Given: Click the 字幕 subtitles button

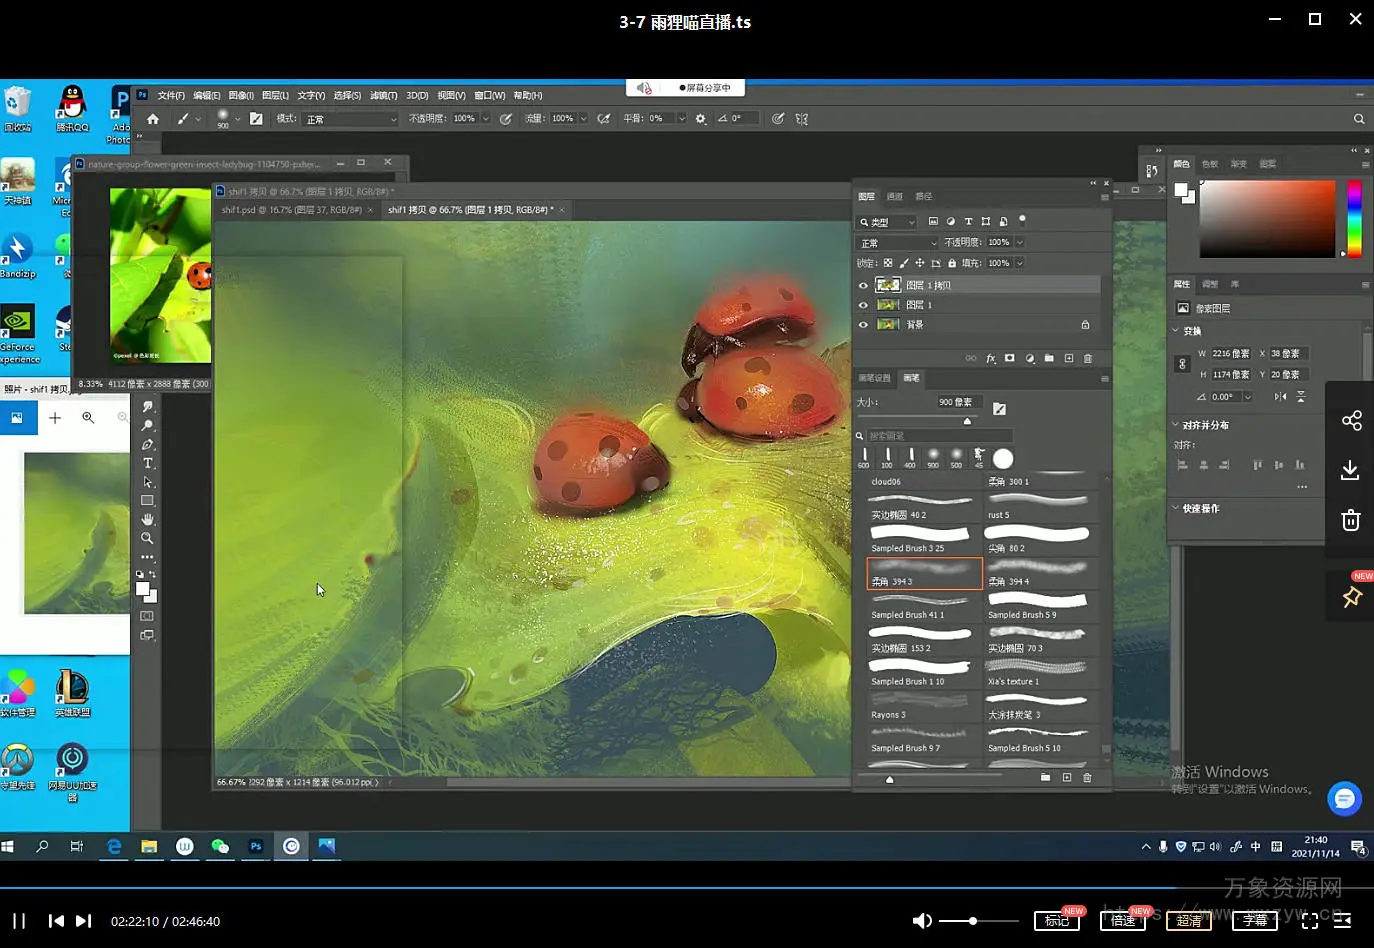Looking at the screenshot, I should (1255, 920).
